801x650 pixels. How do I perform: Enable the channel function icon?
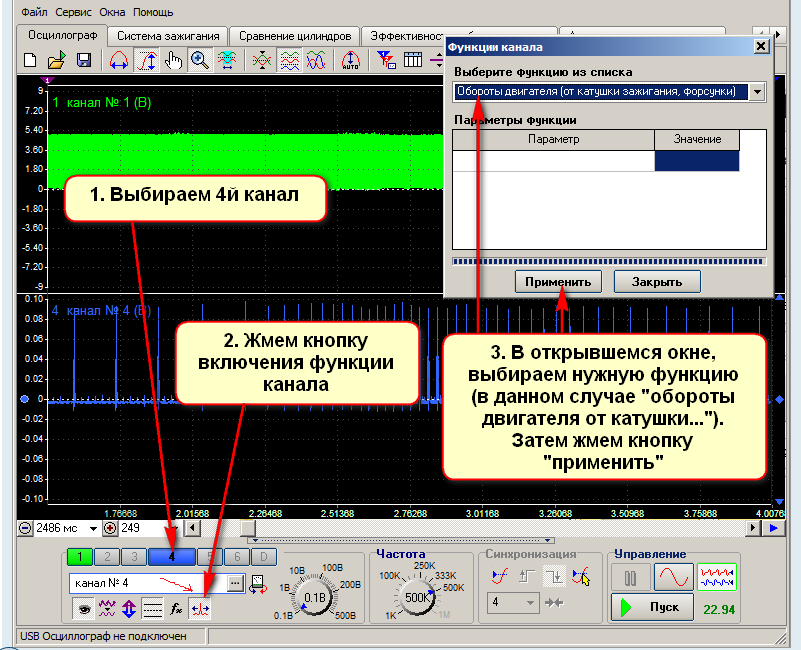pyautogui.click(x=200, y=608)
